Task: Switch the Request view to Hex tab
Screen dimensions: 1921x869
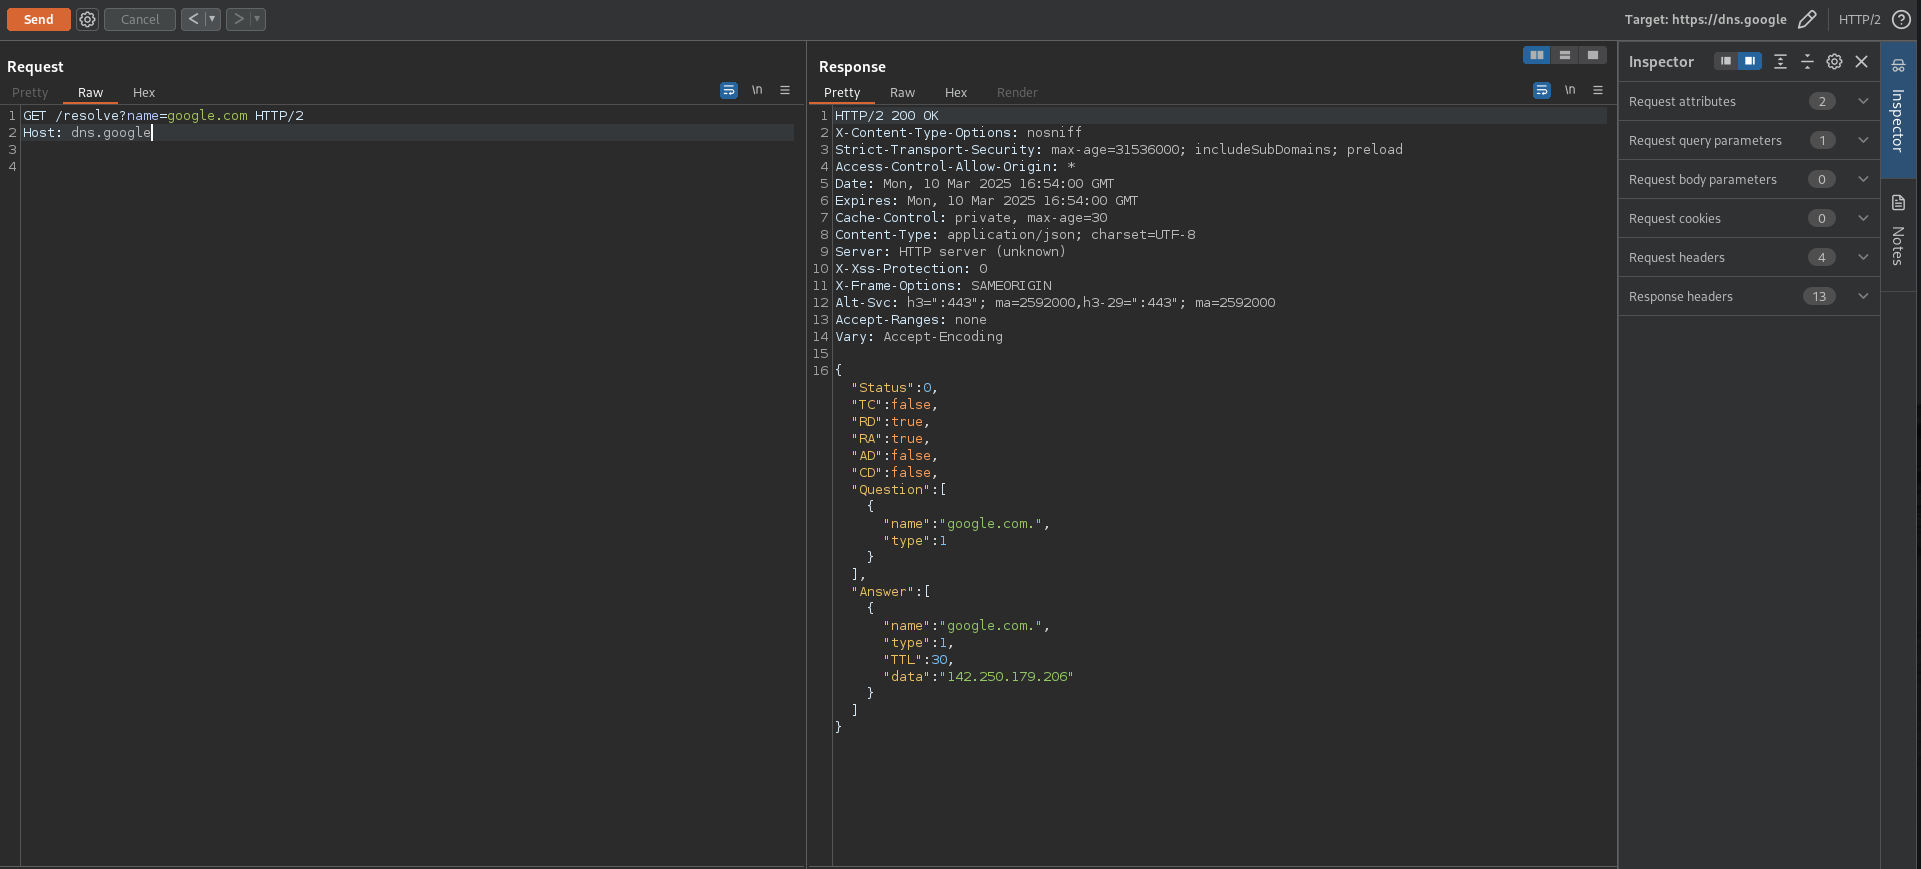Action: 144,92
